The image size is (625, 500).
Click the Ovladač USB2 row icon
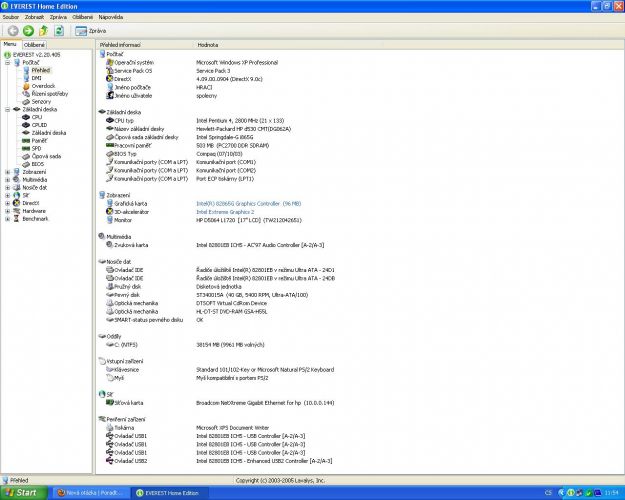click(110, 461)
